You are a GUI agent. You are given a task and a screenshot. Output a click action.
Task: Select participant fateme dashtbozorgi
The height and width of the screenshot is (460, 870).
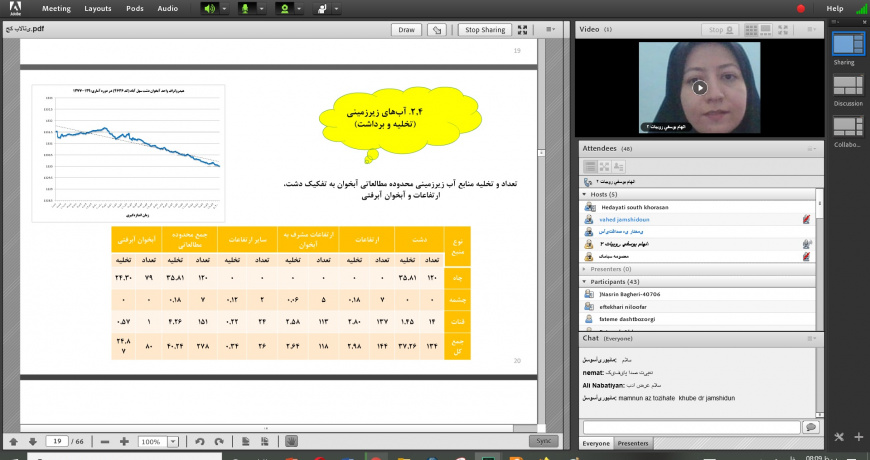(x=697, y=320)
